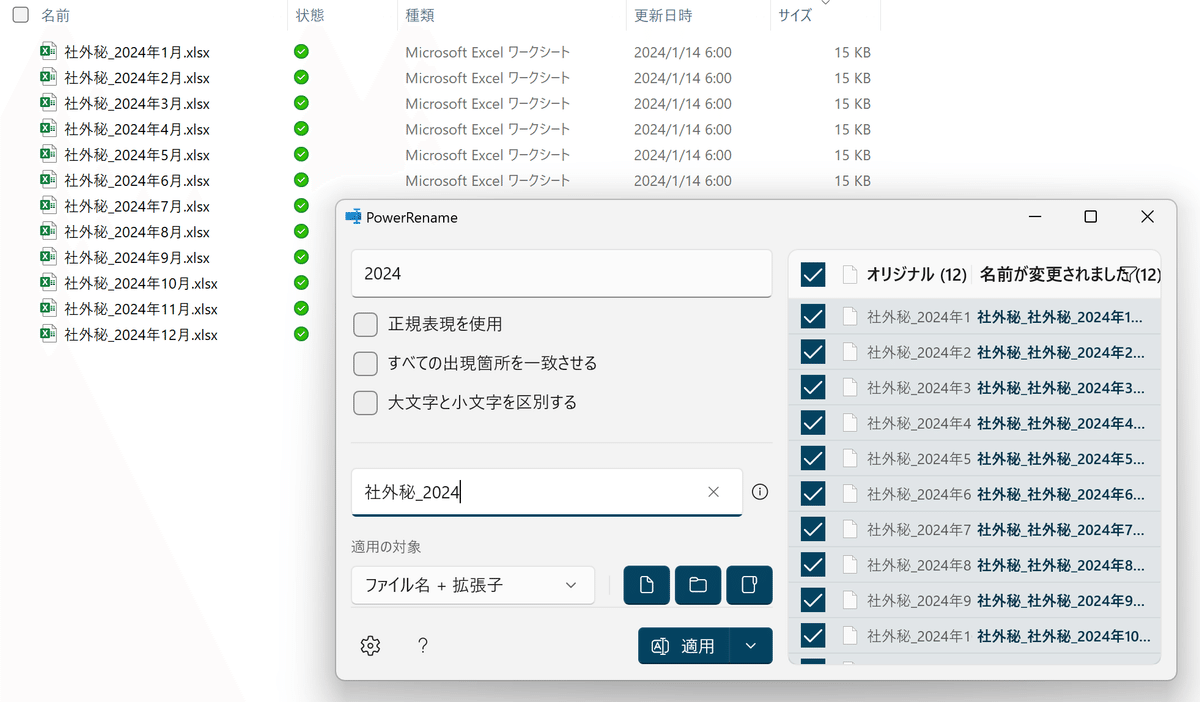1200x702 pixels.
Task: Select file 社外秘_2024年3月.xlsx in Explorer
Action: (137, 103)
